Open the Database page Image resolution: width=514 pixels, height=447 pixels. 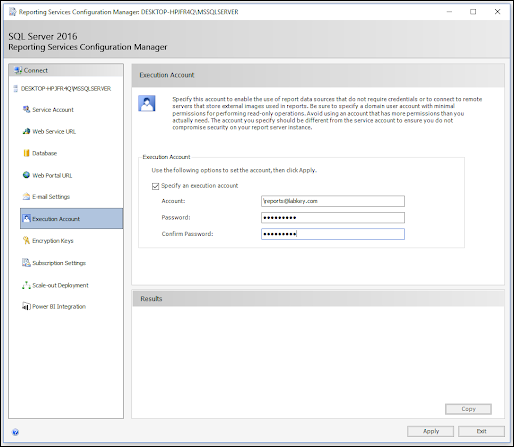[45, 153]
